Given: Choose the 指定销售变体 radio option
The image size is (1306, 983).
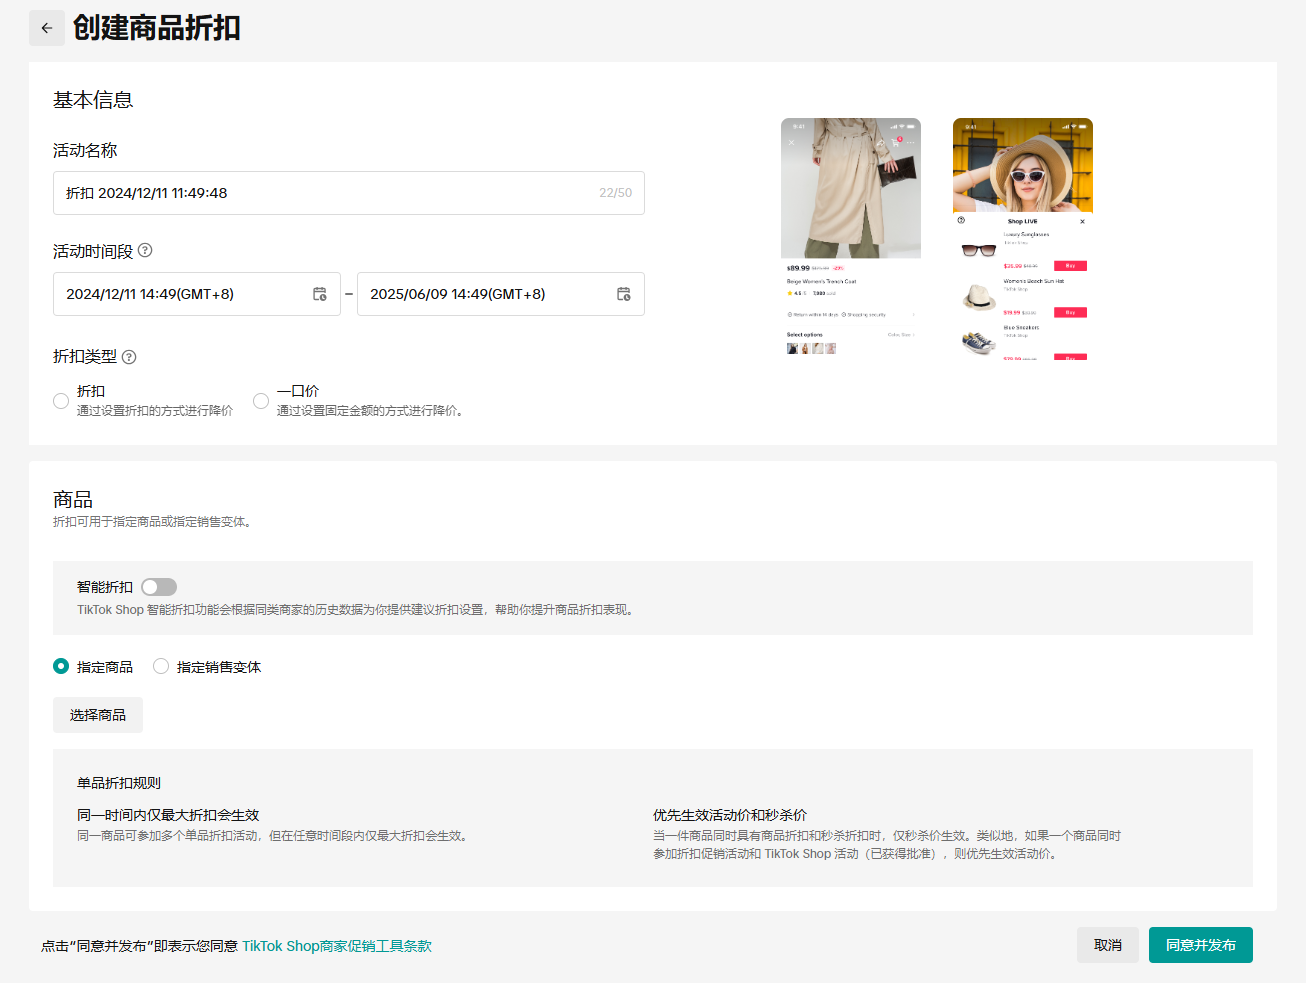Looking at the screenshot, I should point(161,666).
